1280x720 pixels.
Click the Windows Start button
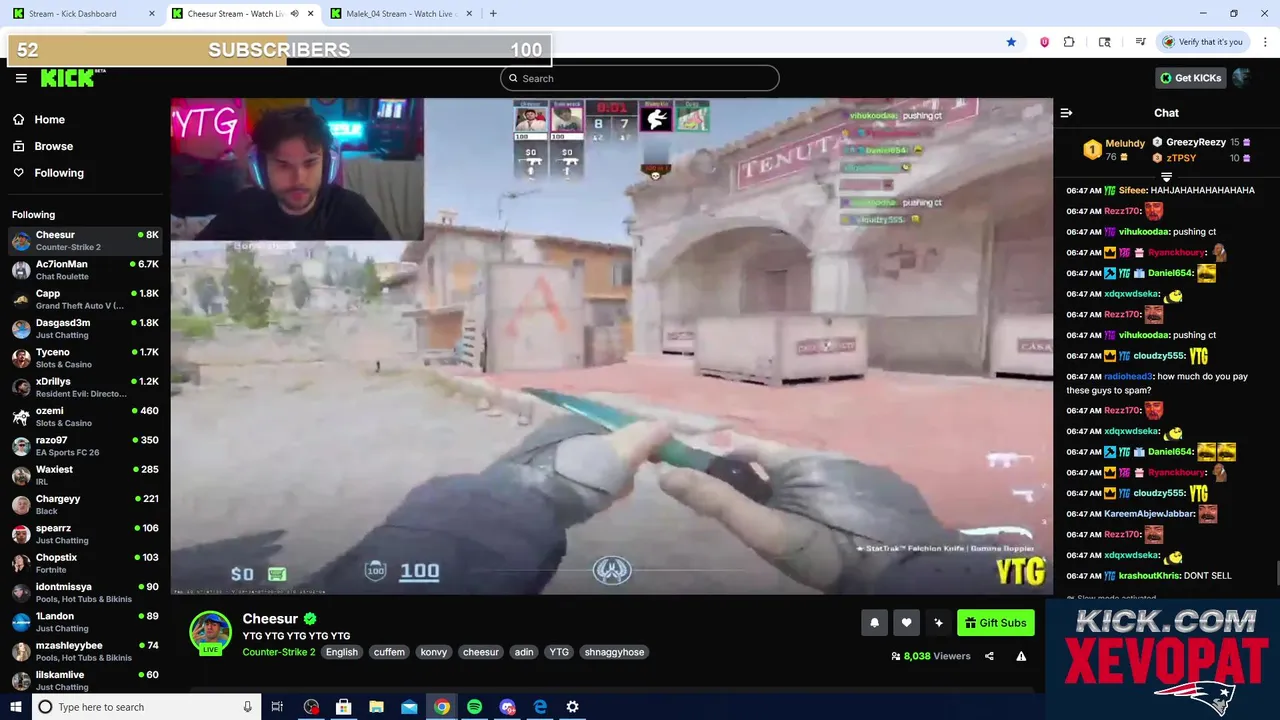tap(15, 707)
